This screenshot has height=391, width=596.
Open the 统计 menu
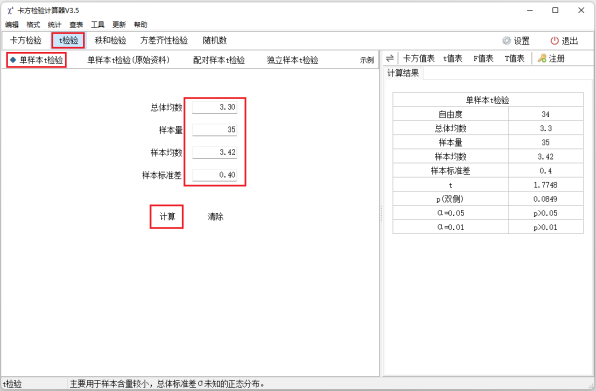[54, 25]
